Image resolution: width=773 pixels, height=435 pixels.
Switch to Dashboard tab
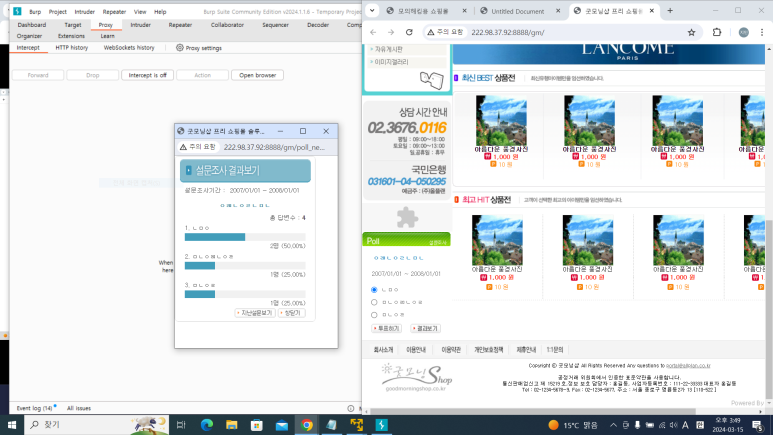(32, 25)
